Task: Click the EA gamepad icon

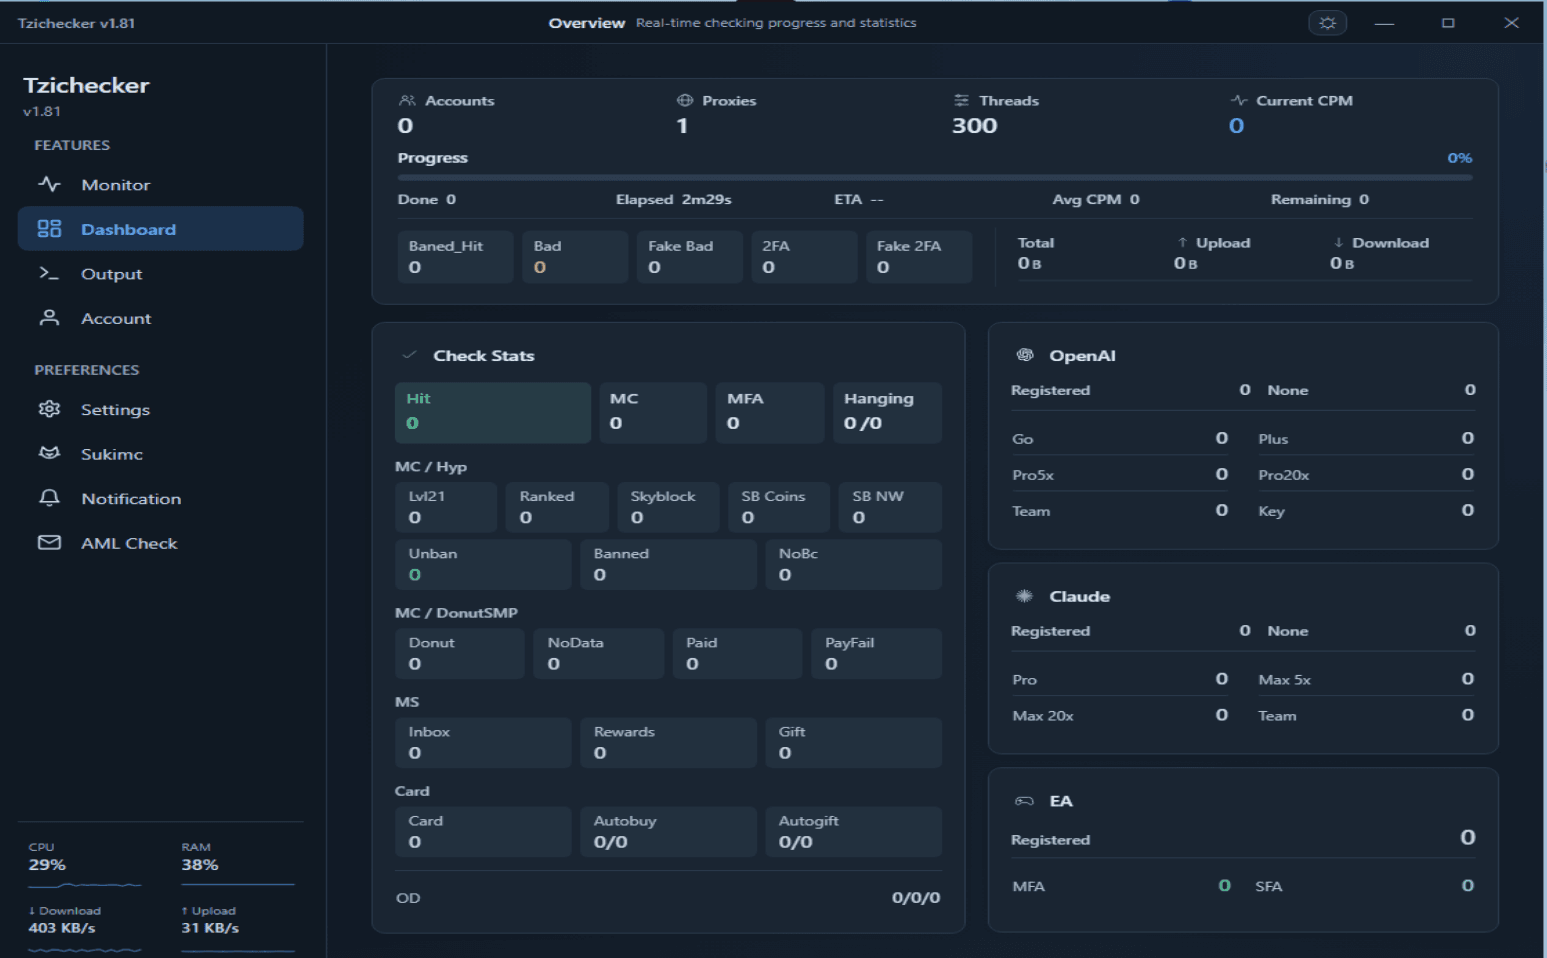Action: click(1024, 801)
